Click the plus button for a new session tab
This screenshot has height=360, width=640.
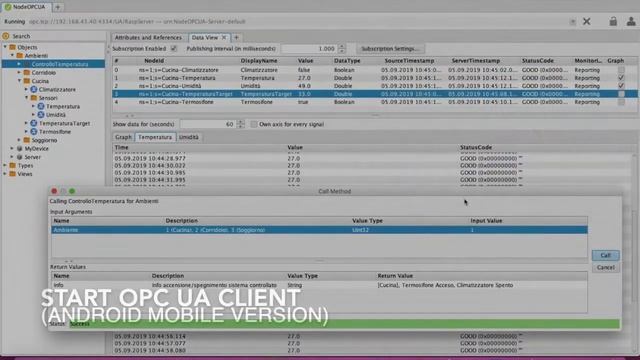58,7
